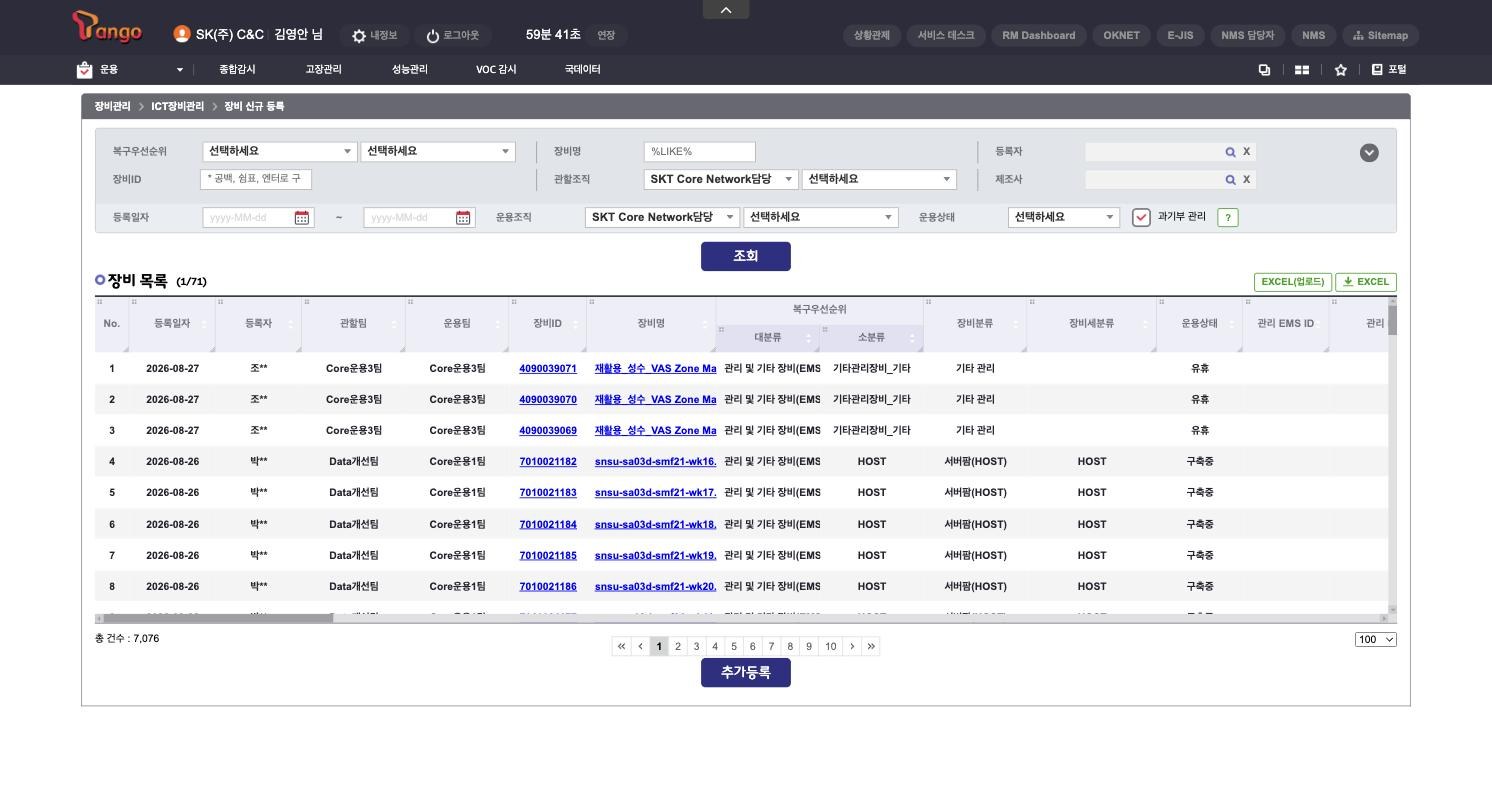Collapse the search filter panel arrow
The width and height of the screenshot is (1492, 812).
(1369, 152)
